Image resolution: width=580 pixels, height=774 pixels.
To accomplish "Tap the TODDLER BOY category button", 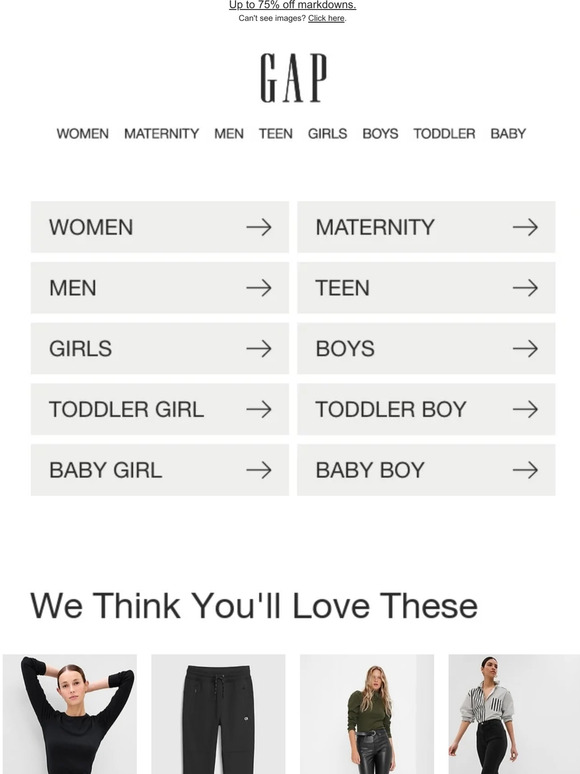I will (426, 409).
